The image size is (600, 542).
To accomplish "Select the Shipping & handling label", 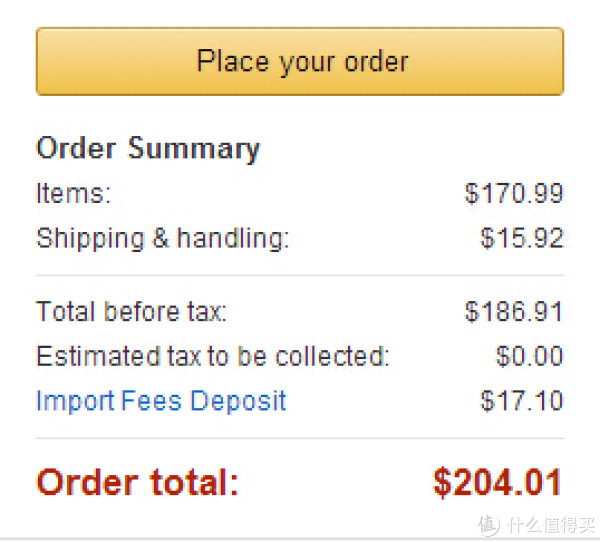I will pos(162,239).
